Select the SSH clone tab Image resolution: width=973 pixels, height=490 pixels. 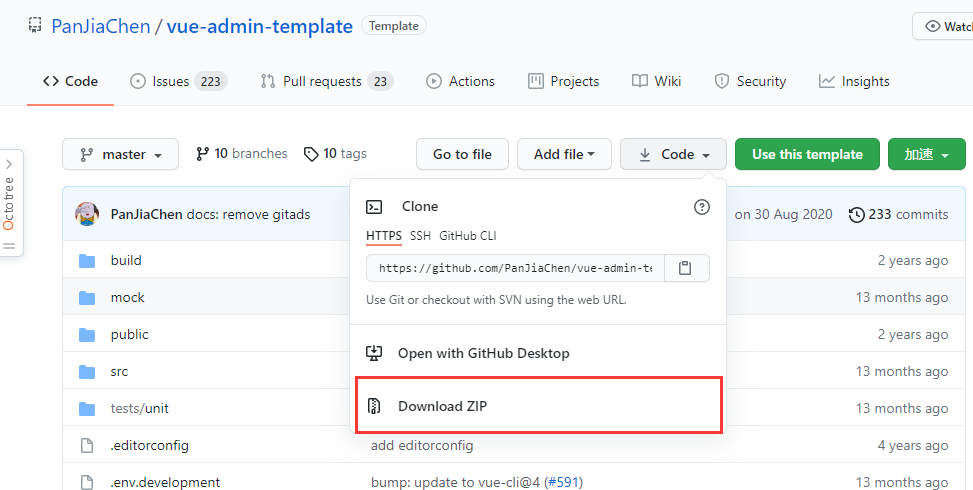[420, 236]
